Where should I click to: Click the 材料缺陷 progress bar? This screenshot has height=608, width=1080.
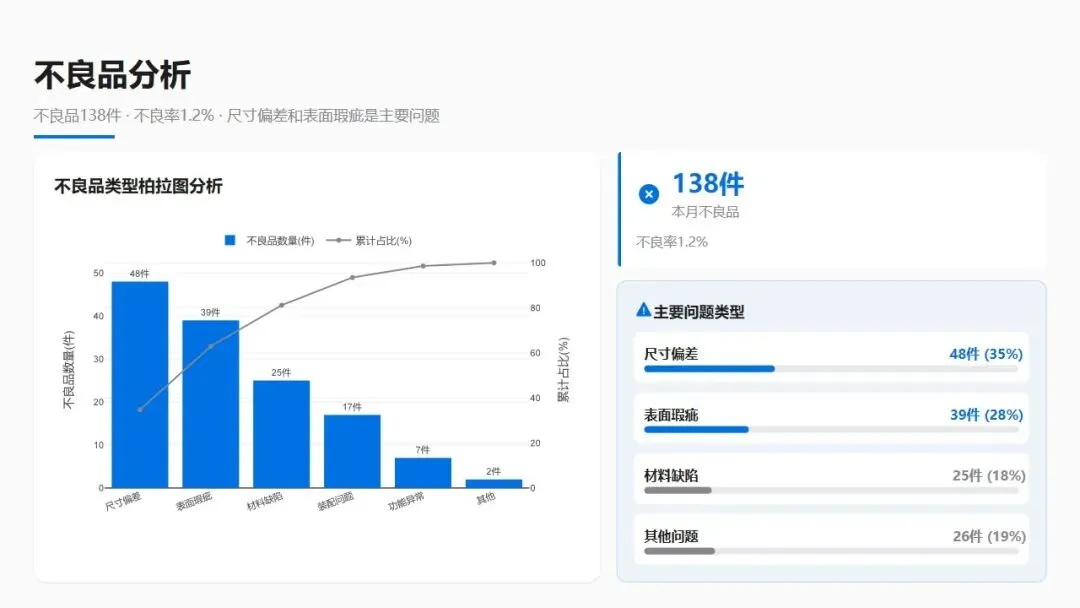831,490
